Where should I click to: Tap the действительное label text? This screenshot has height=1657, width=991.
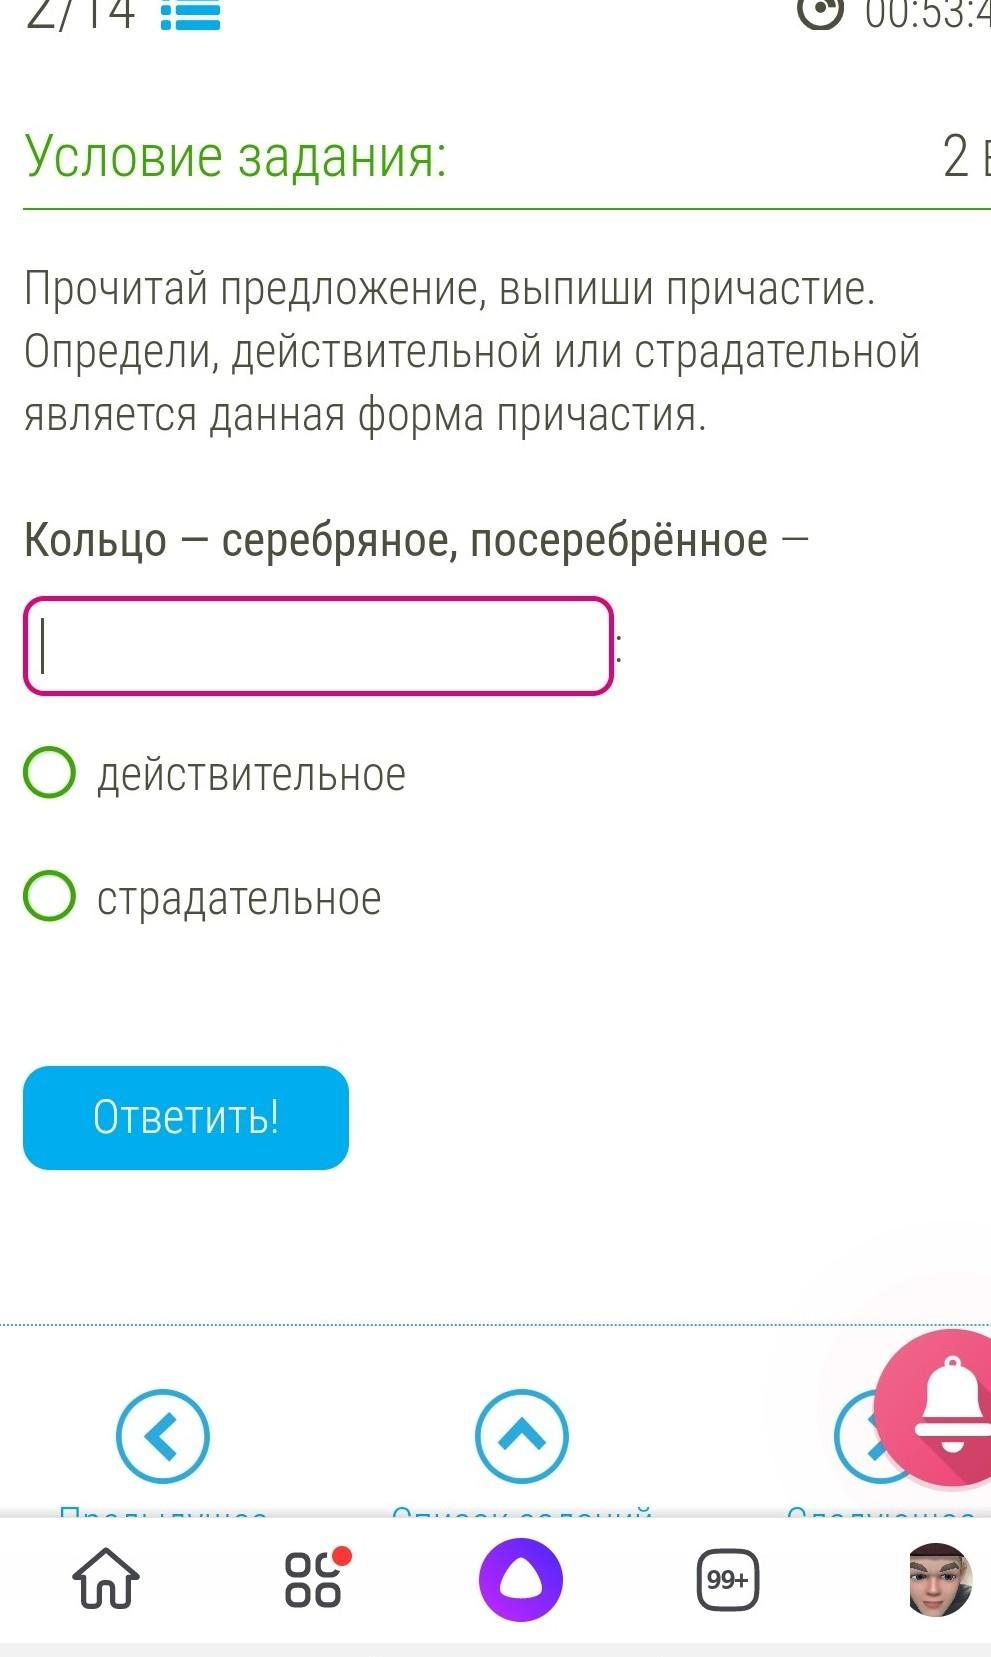251,775
